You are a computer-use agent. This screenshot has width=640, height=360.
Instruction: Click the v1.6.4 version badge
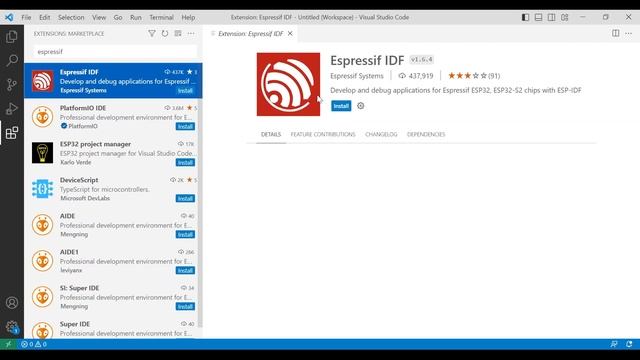point(422,60)
